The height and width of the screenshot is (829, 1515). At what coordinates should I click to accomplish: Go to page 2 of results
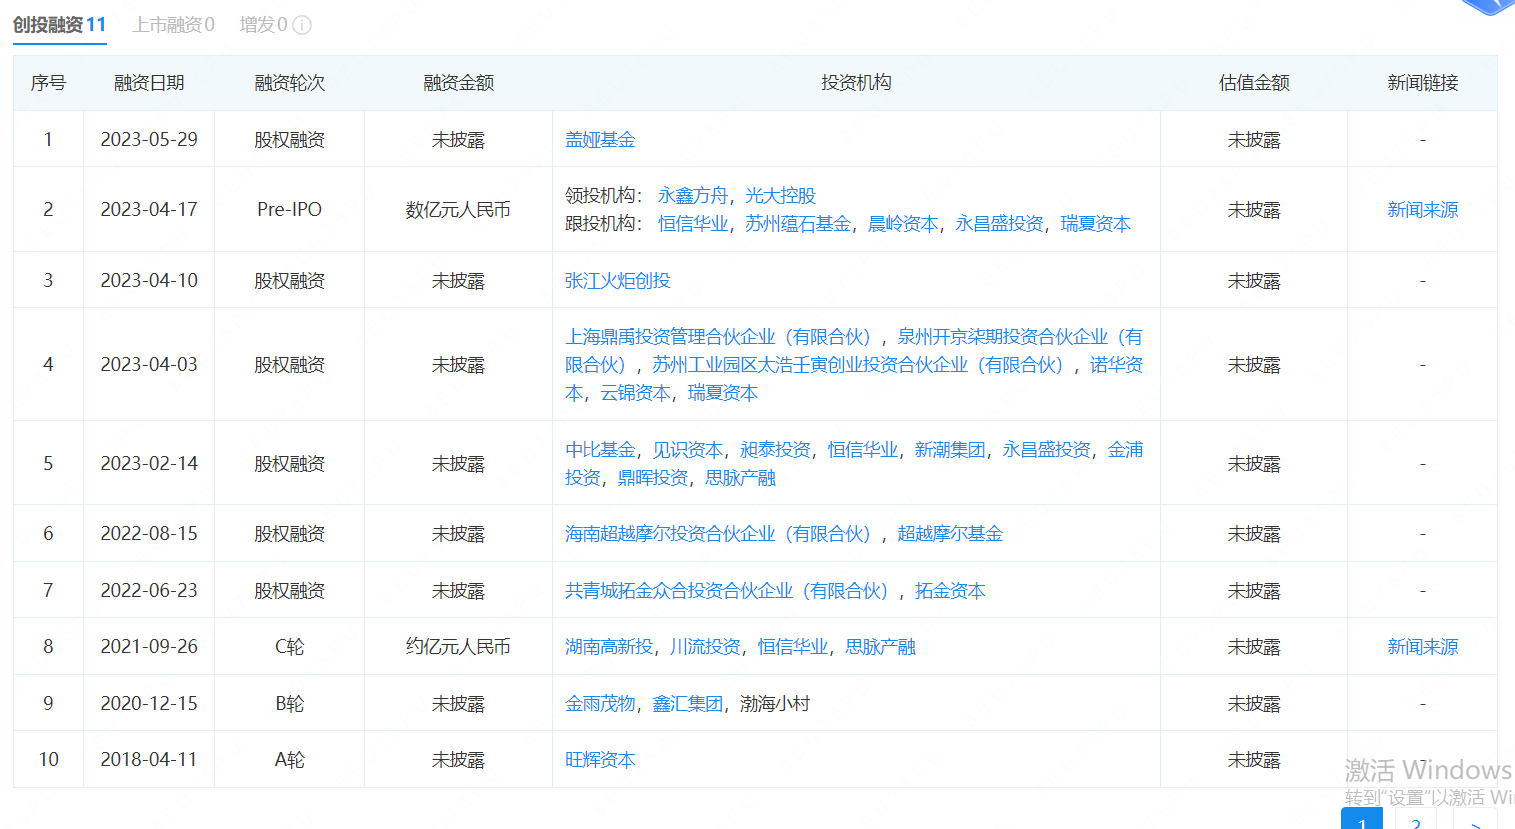point(1416,822)
